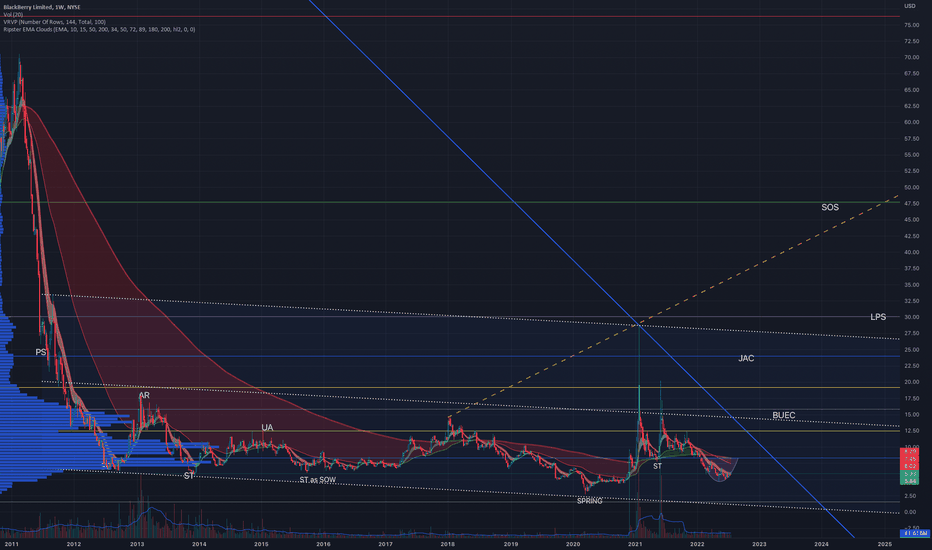Click the 2025 year label
The image size is (932, 550).
(x=884, y=544)
